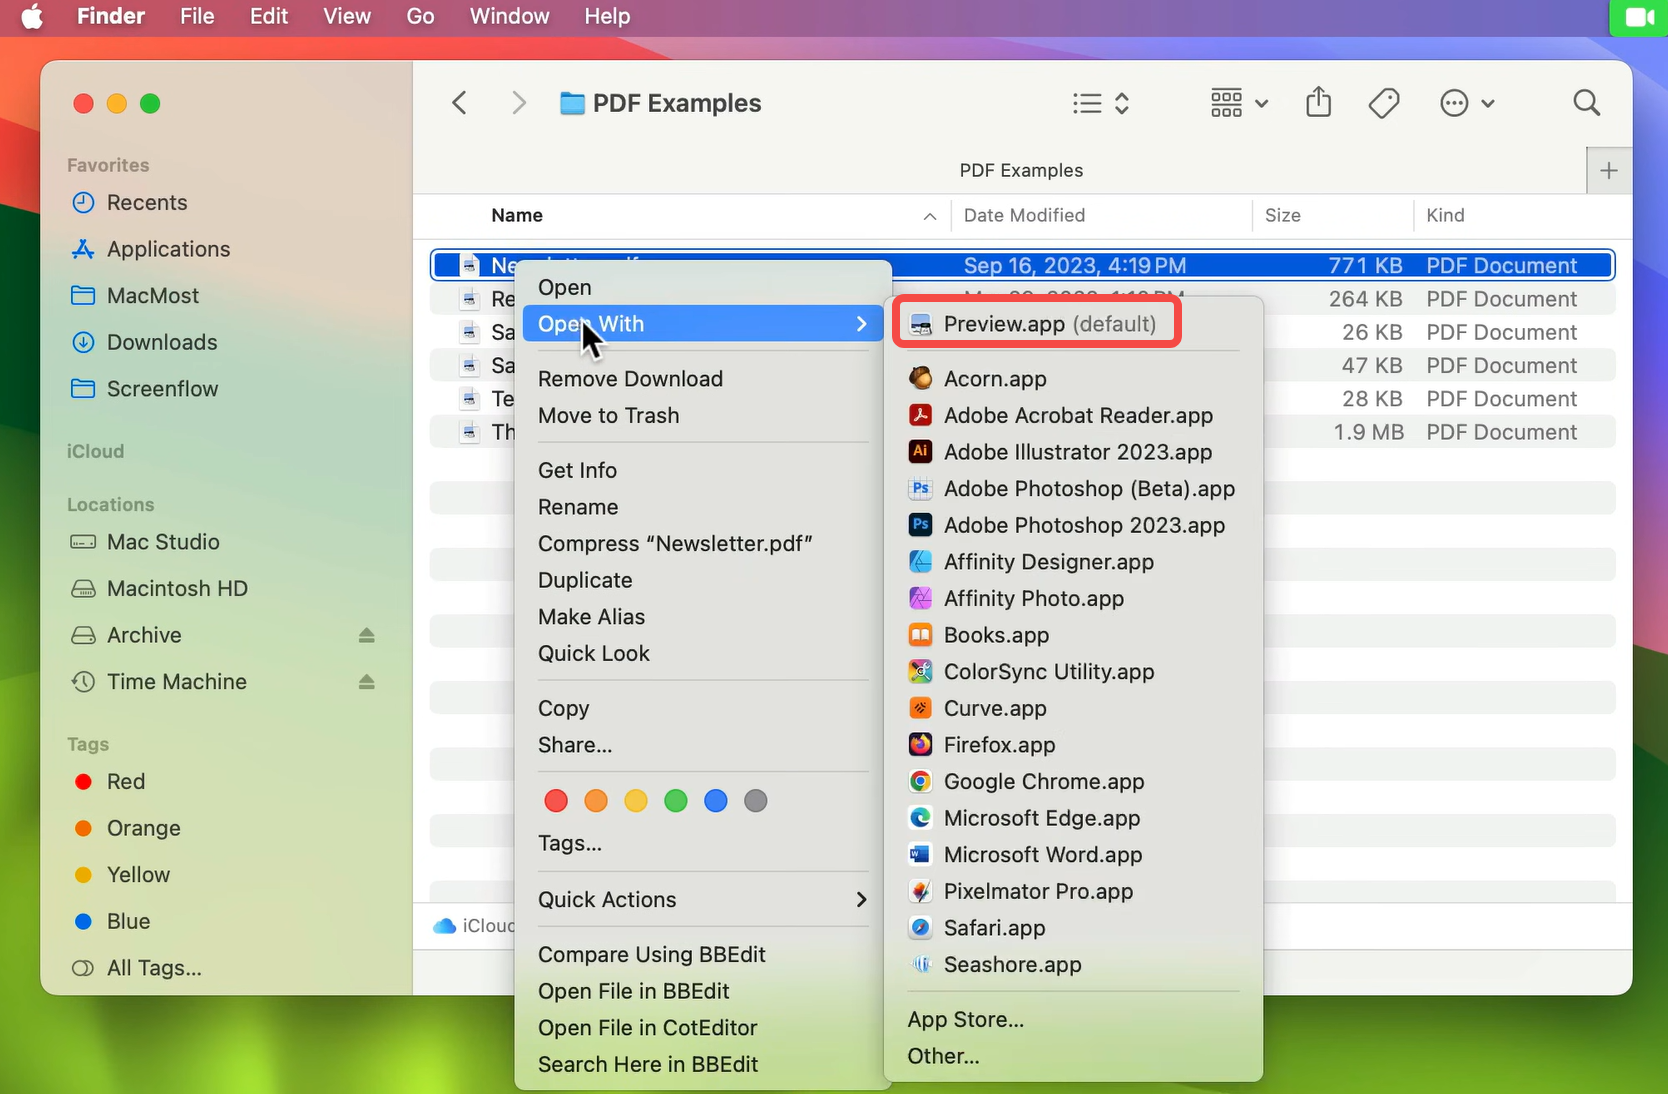Open the Group By dropdown in toolbar

point(1239,103)
